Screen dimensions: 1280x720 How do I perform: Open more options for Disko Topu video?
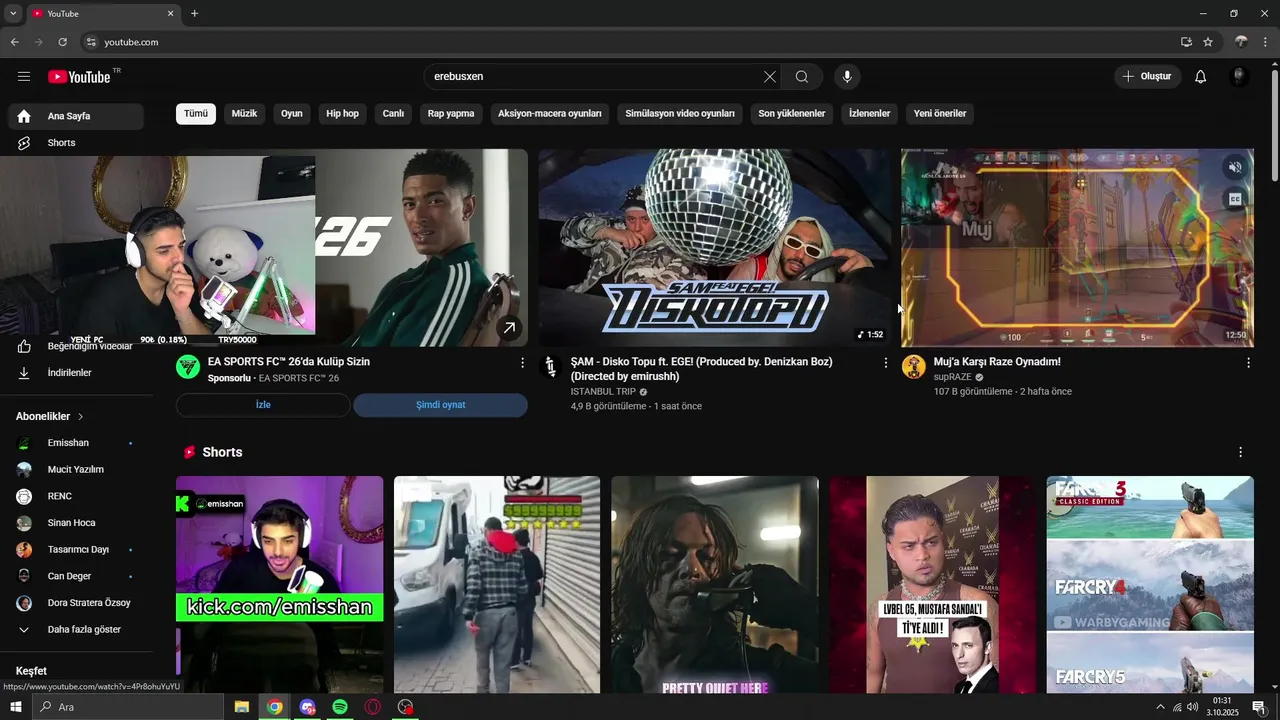click(885, 363)
